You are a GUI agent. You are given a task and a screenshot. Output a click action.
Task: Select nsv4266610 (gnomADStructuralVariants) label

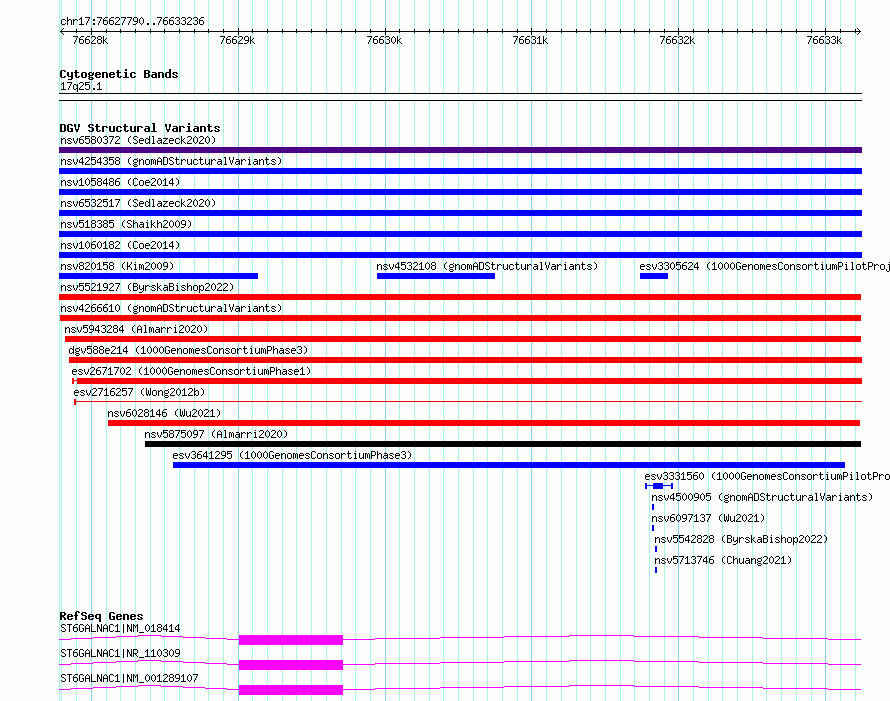tap(171, 308)
